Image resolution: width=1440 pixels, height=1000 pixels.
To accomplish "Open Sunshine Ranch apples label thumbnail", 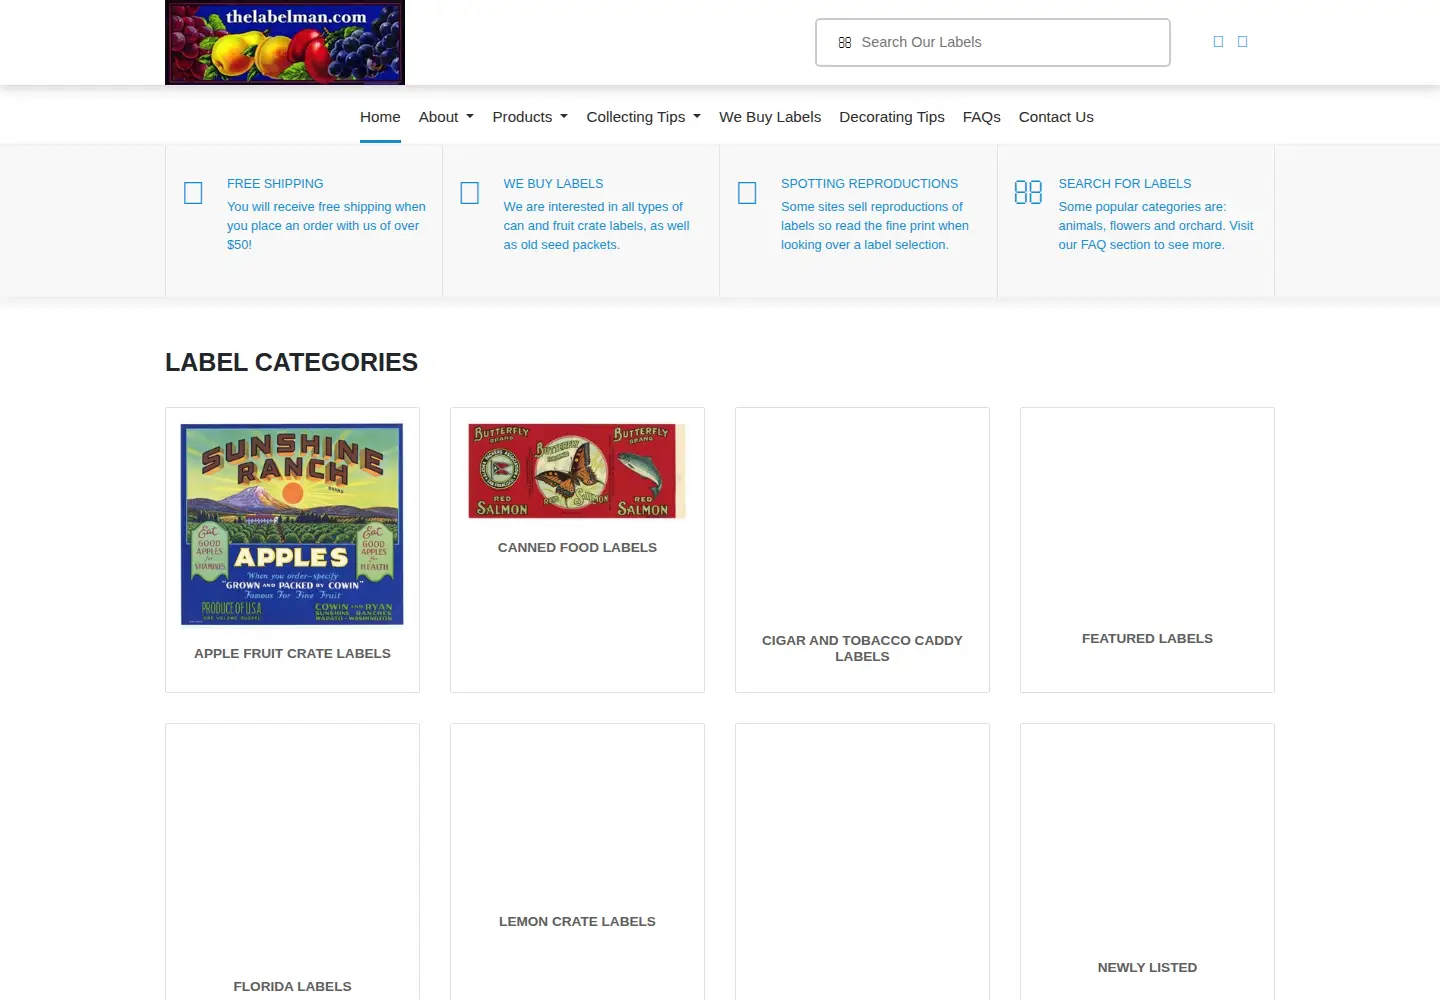I will click(x=292, y=524).
